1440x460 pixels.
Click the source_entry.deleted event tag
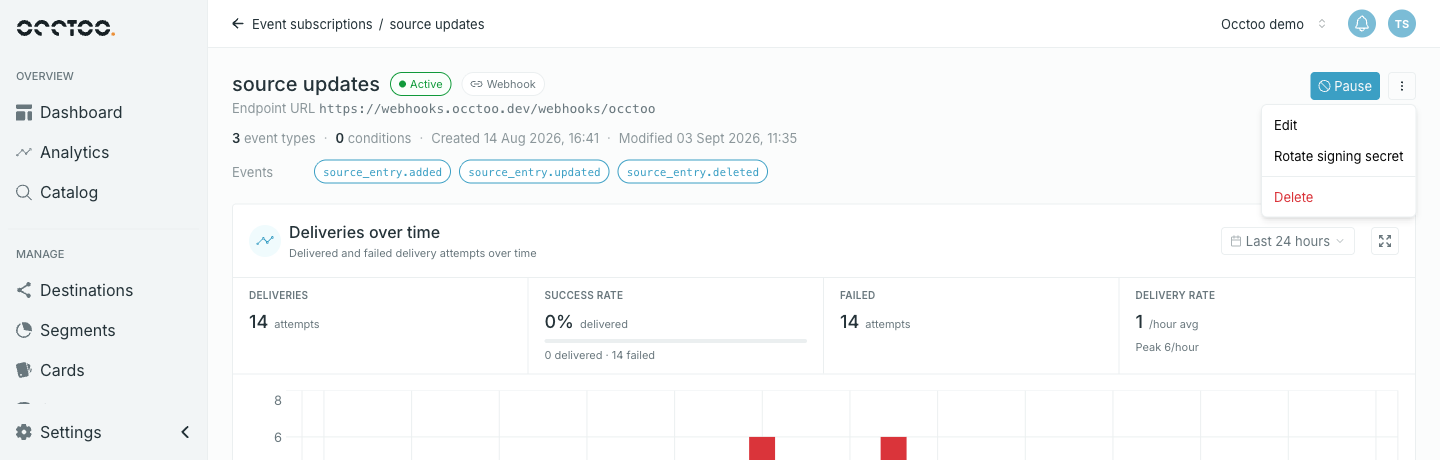(692, 172)
